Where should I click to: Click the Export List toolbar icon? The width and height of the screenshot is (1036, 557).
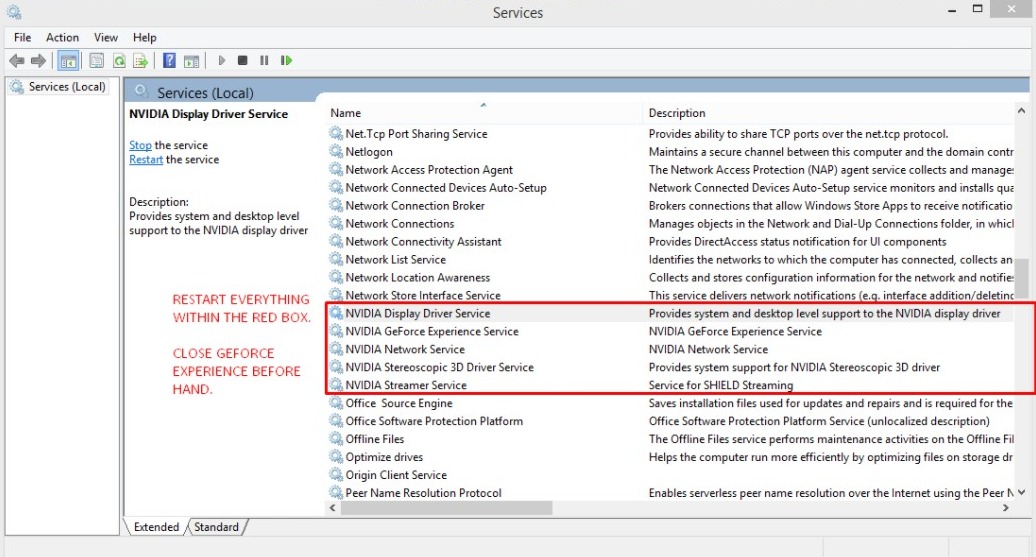(x=141, y=61)
